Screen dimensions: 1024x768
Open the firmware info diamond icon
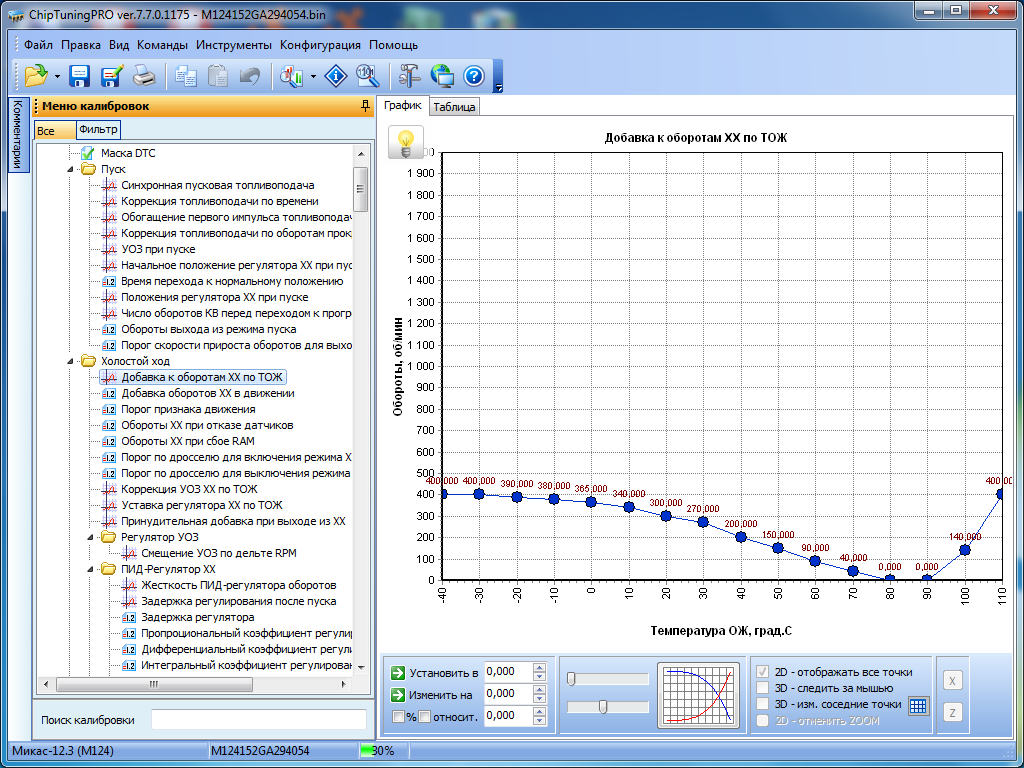click(337, 76)
